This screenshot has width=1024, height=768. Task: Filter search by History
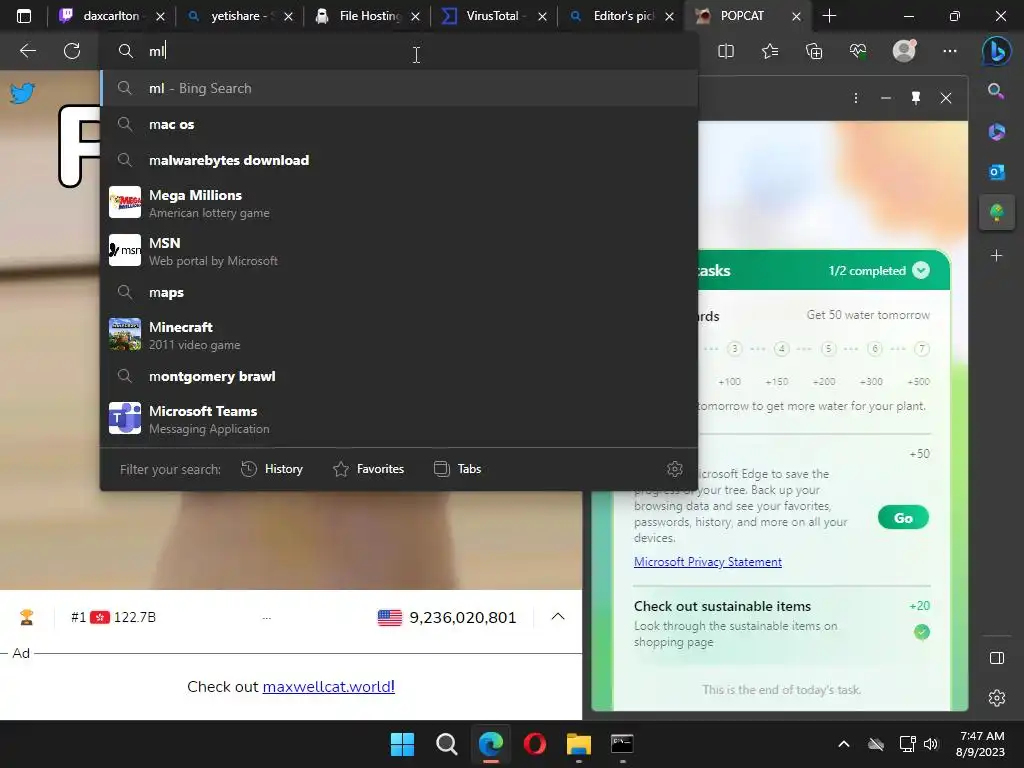click(x=272, y=469)
